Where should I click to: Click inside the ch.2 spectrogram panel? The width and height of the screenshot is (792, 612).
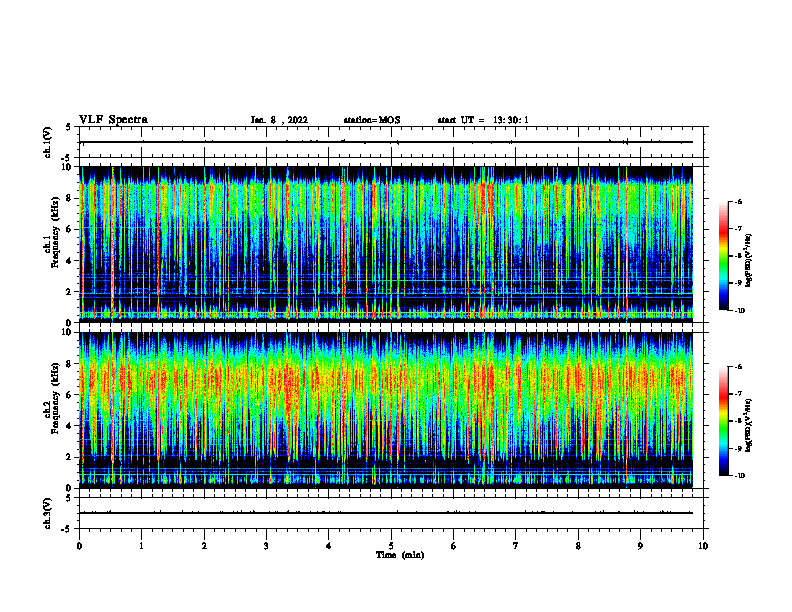click(386, 410)
